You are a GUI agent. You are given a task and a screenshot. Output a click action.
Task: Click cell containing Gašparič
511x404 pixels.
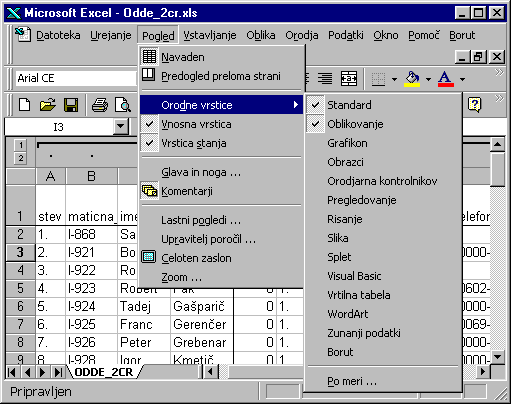[x=202, y=306]
